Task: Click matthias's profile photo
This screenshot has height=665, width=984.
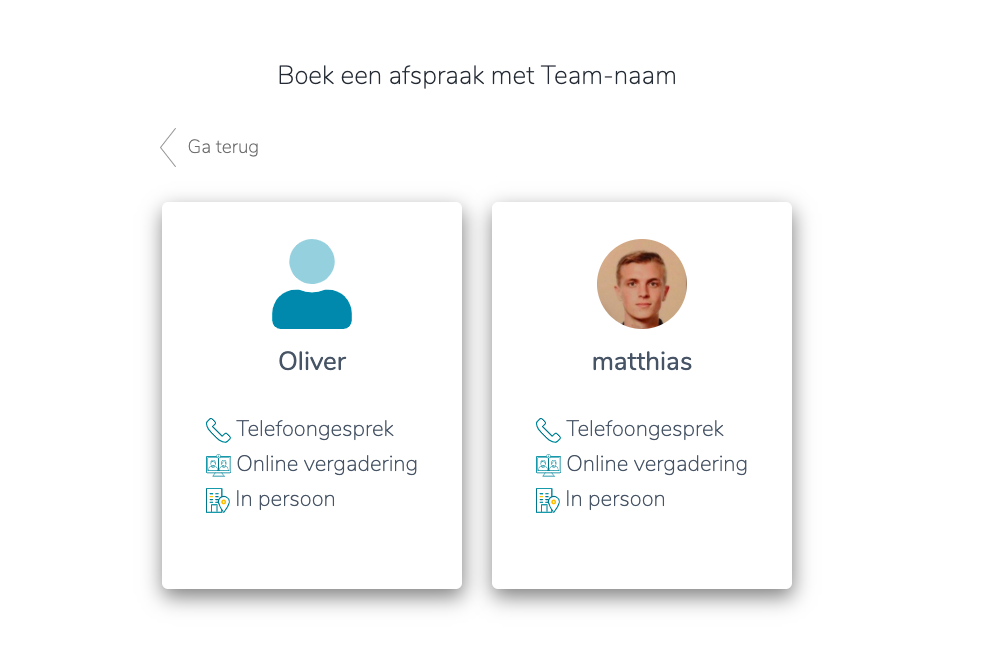Action: [641, 284]
